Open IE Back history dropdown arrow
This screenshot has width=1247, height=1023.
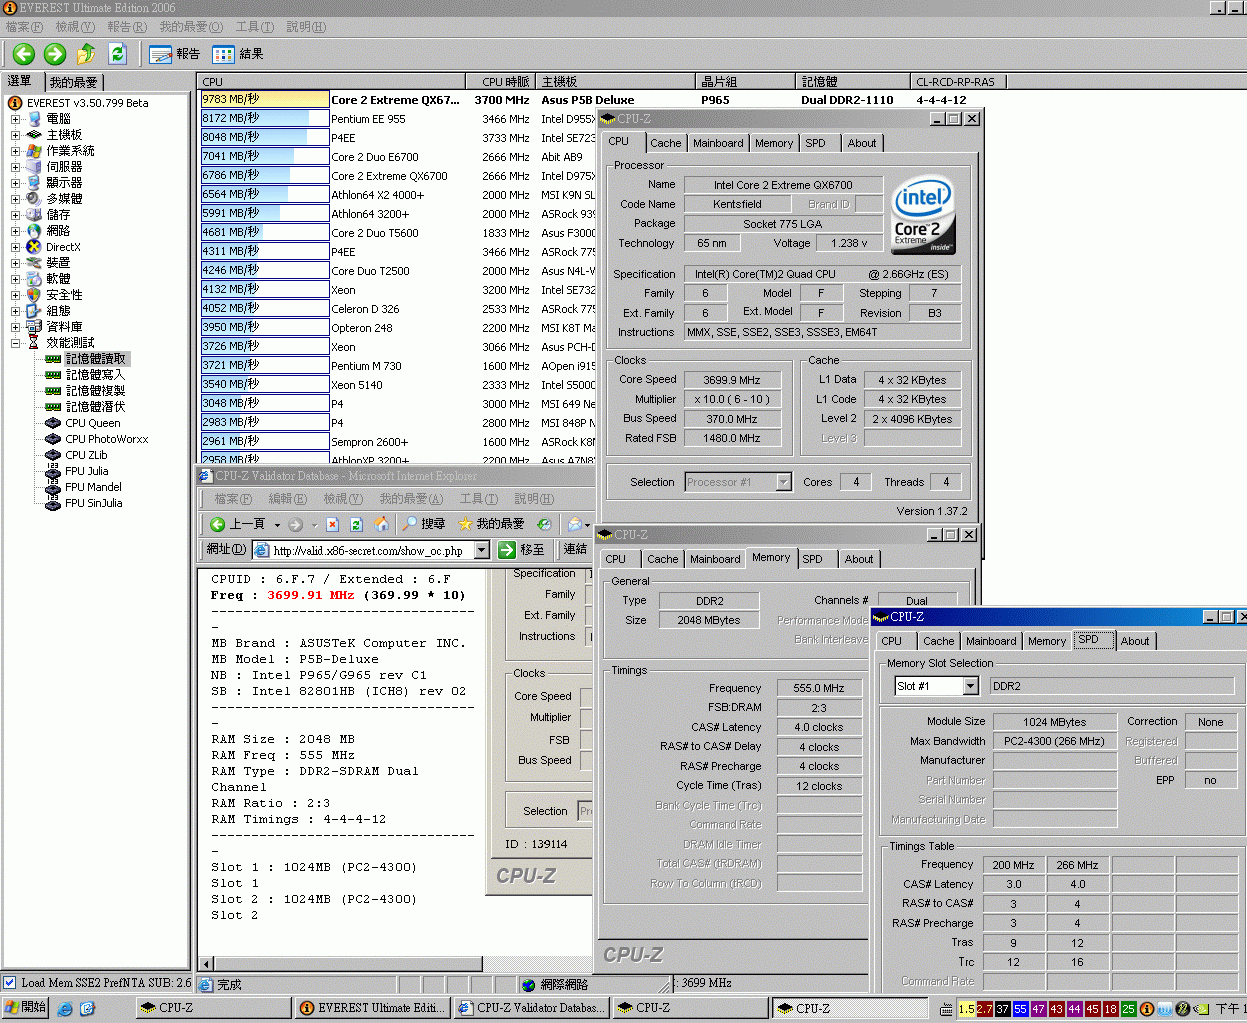(277, 524)
